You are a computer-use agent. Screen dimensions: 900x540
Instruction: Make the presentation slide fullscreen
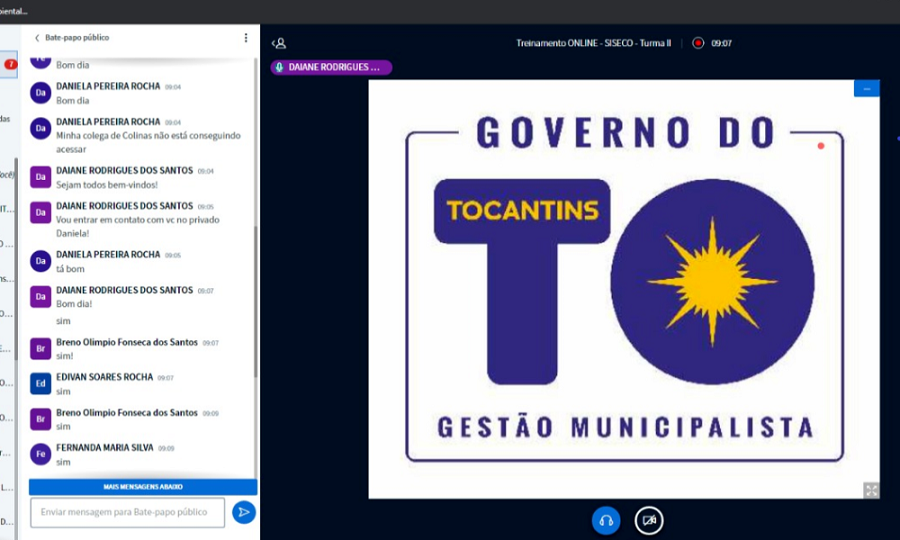pos(871,490)
